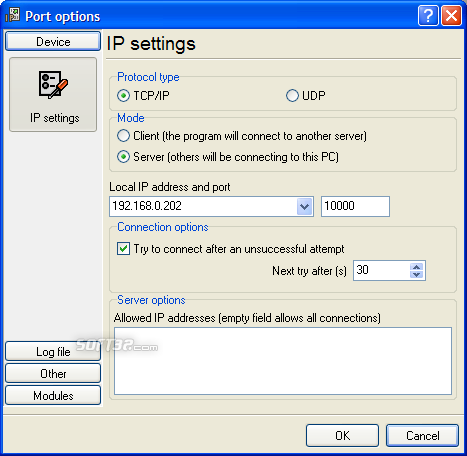
Task: Click the Allowed IP addresses label text
Action: (247, 318)
